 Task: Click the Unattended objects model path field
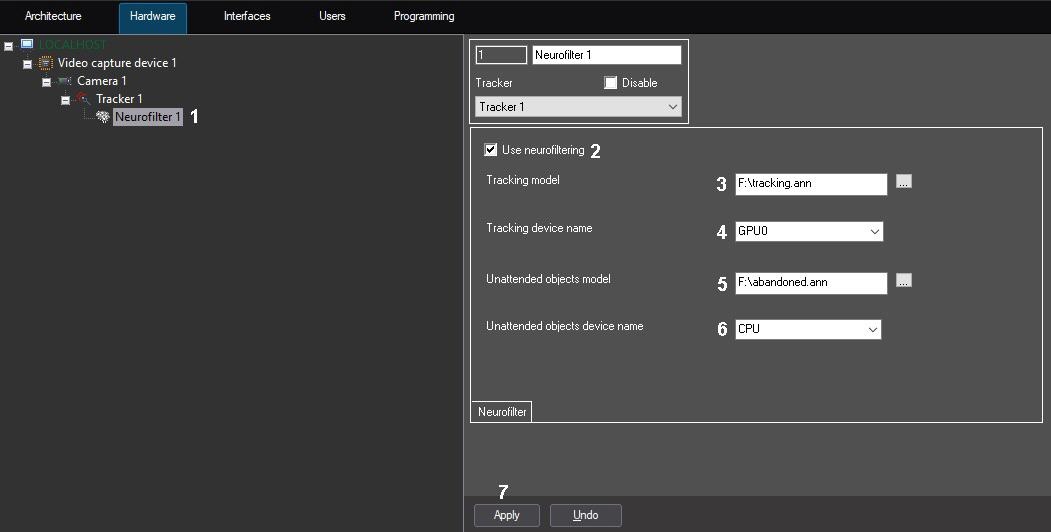(x=811, y=283)
